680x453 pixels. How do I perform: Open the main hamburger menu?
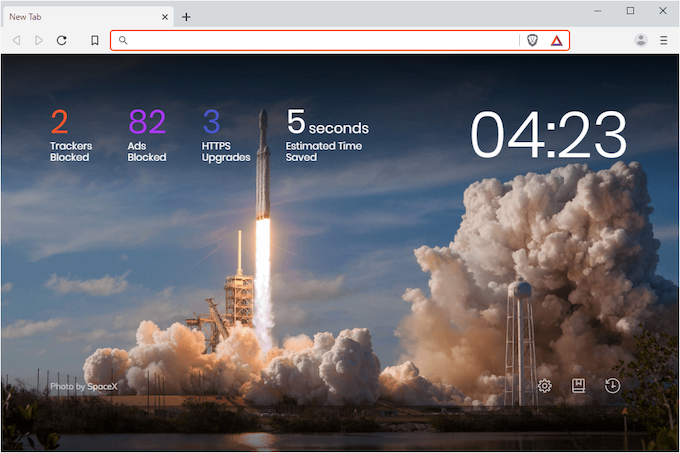click(664, 40)
